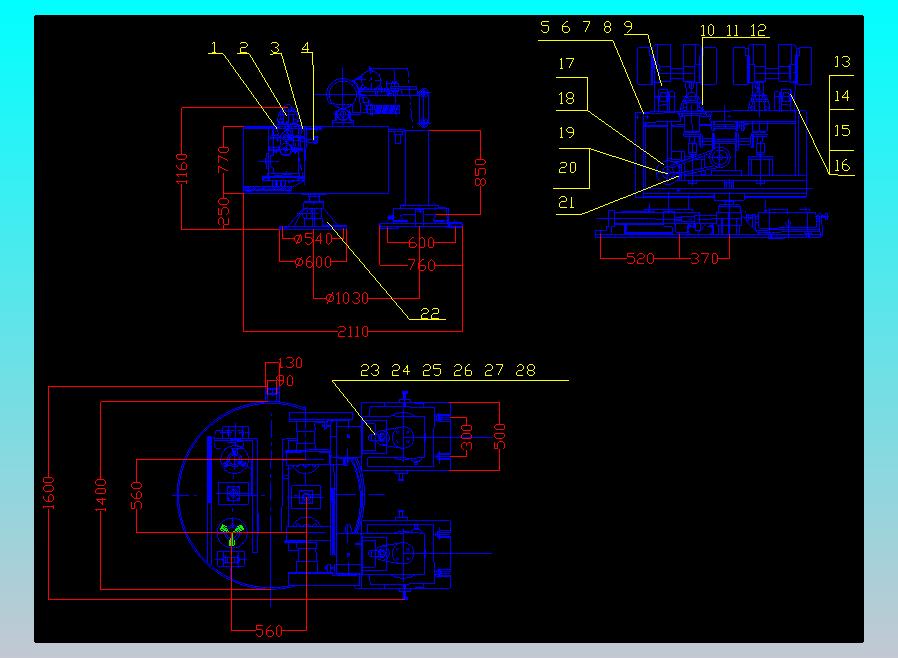Click the green three-lobed symbol in plan view

[x=232, y=534]
